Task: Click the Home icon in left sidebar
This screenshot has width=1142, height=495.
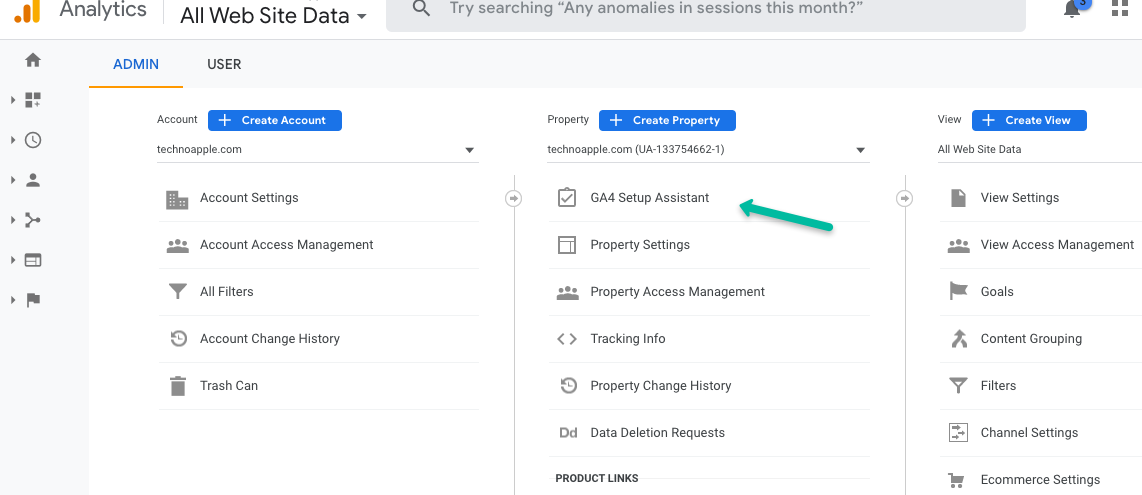Action: pyautogui.click(x=33, y=60)
